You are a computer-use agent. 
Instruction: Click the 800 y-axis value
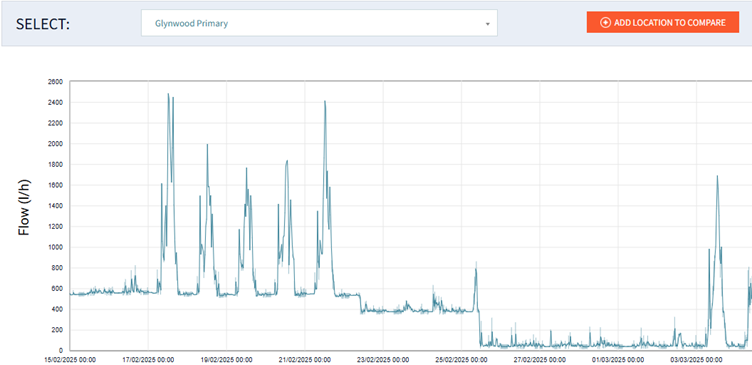click(x=57, y=268)
